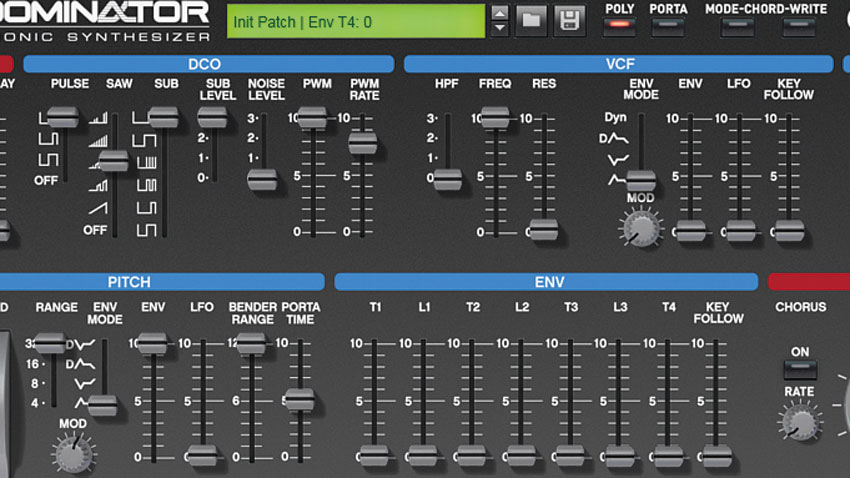The image size is (850, 478).
Task: Click DCO SAW waveform slider handle
Action: pos(114,161)
